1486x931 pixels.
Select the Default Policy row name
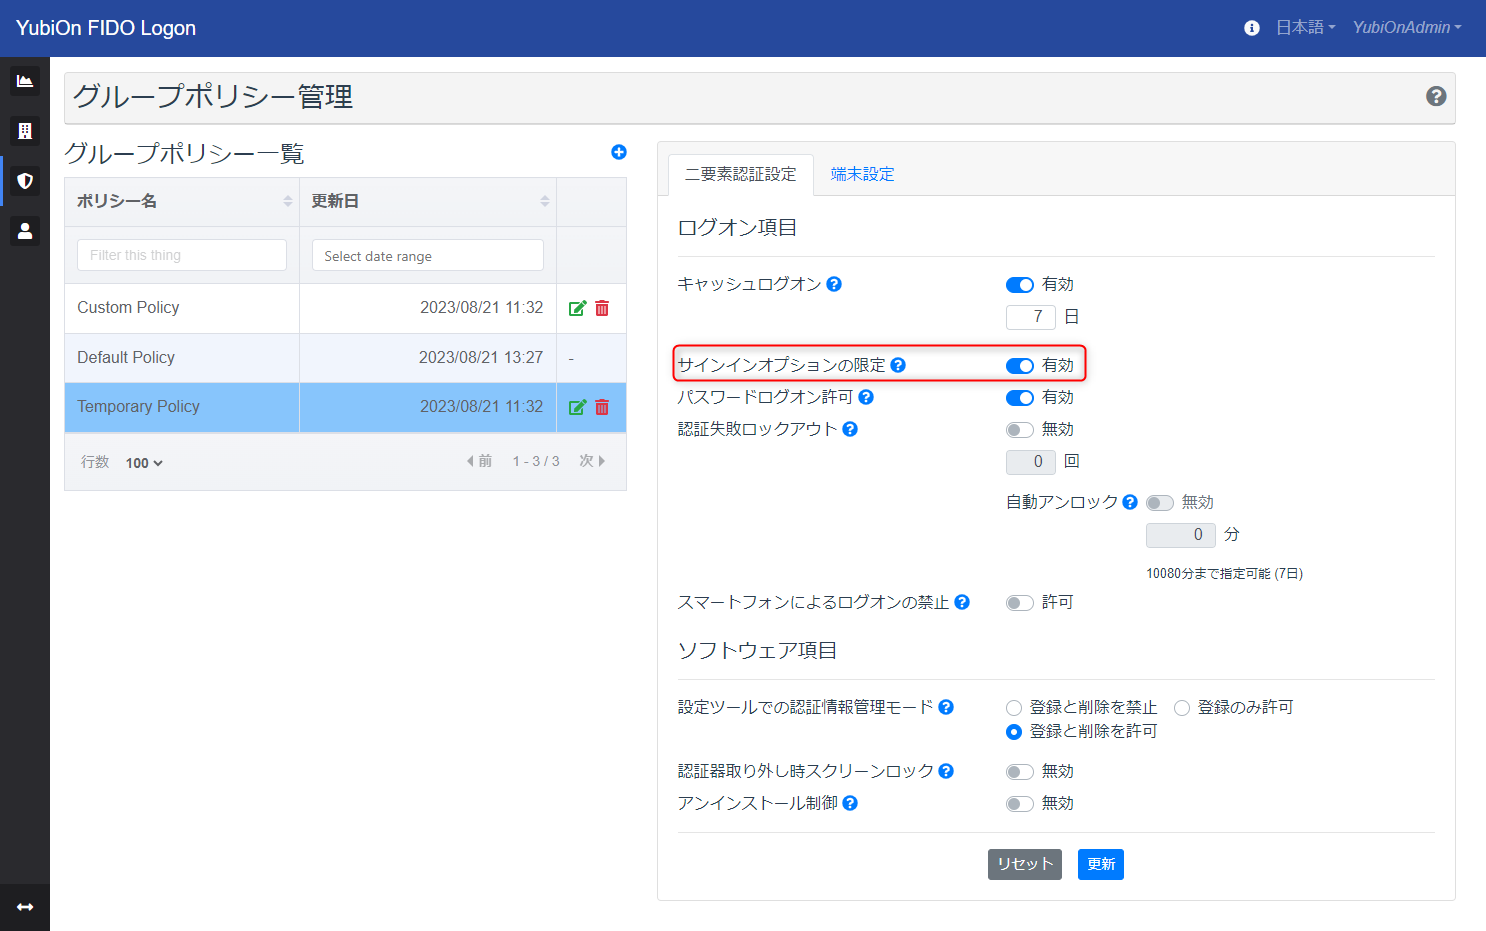126,358
